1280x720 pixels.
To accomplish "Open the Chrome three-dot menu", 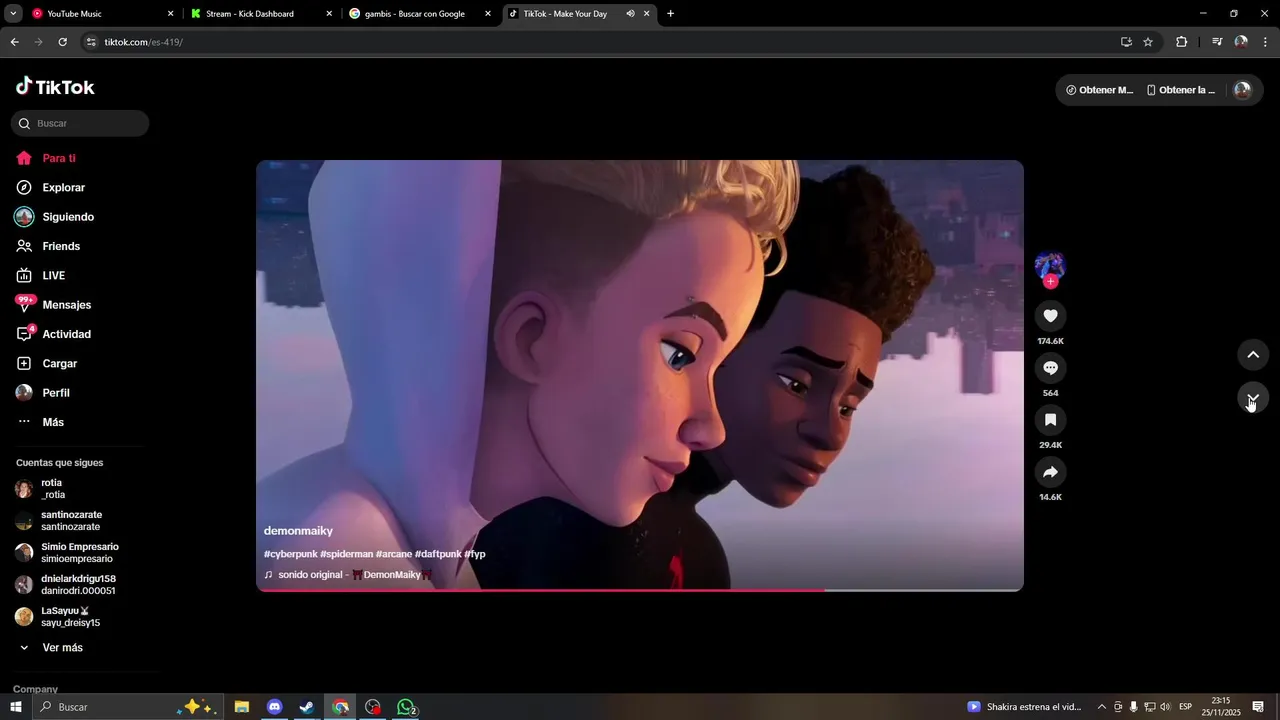I will (x=1265, y=42).
